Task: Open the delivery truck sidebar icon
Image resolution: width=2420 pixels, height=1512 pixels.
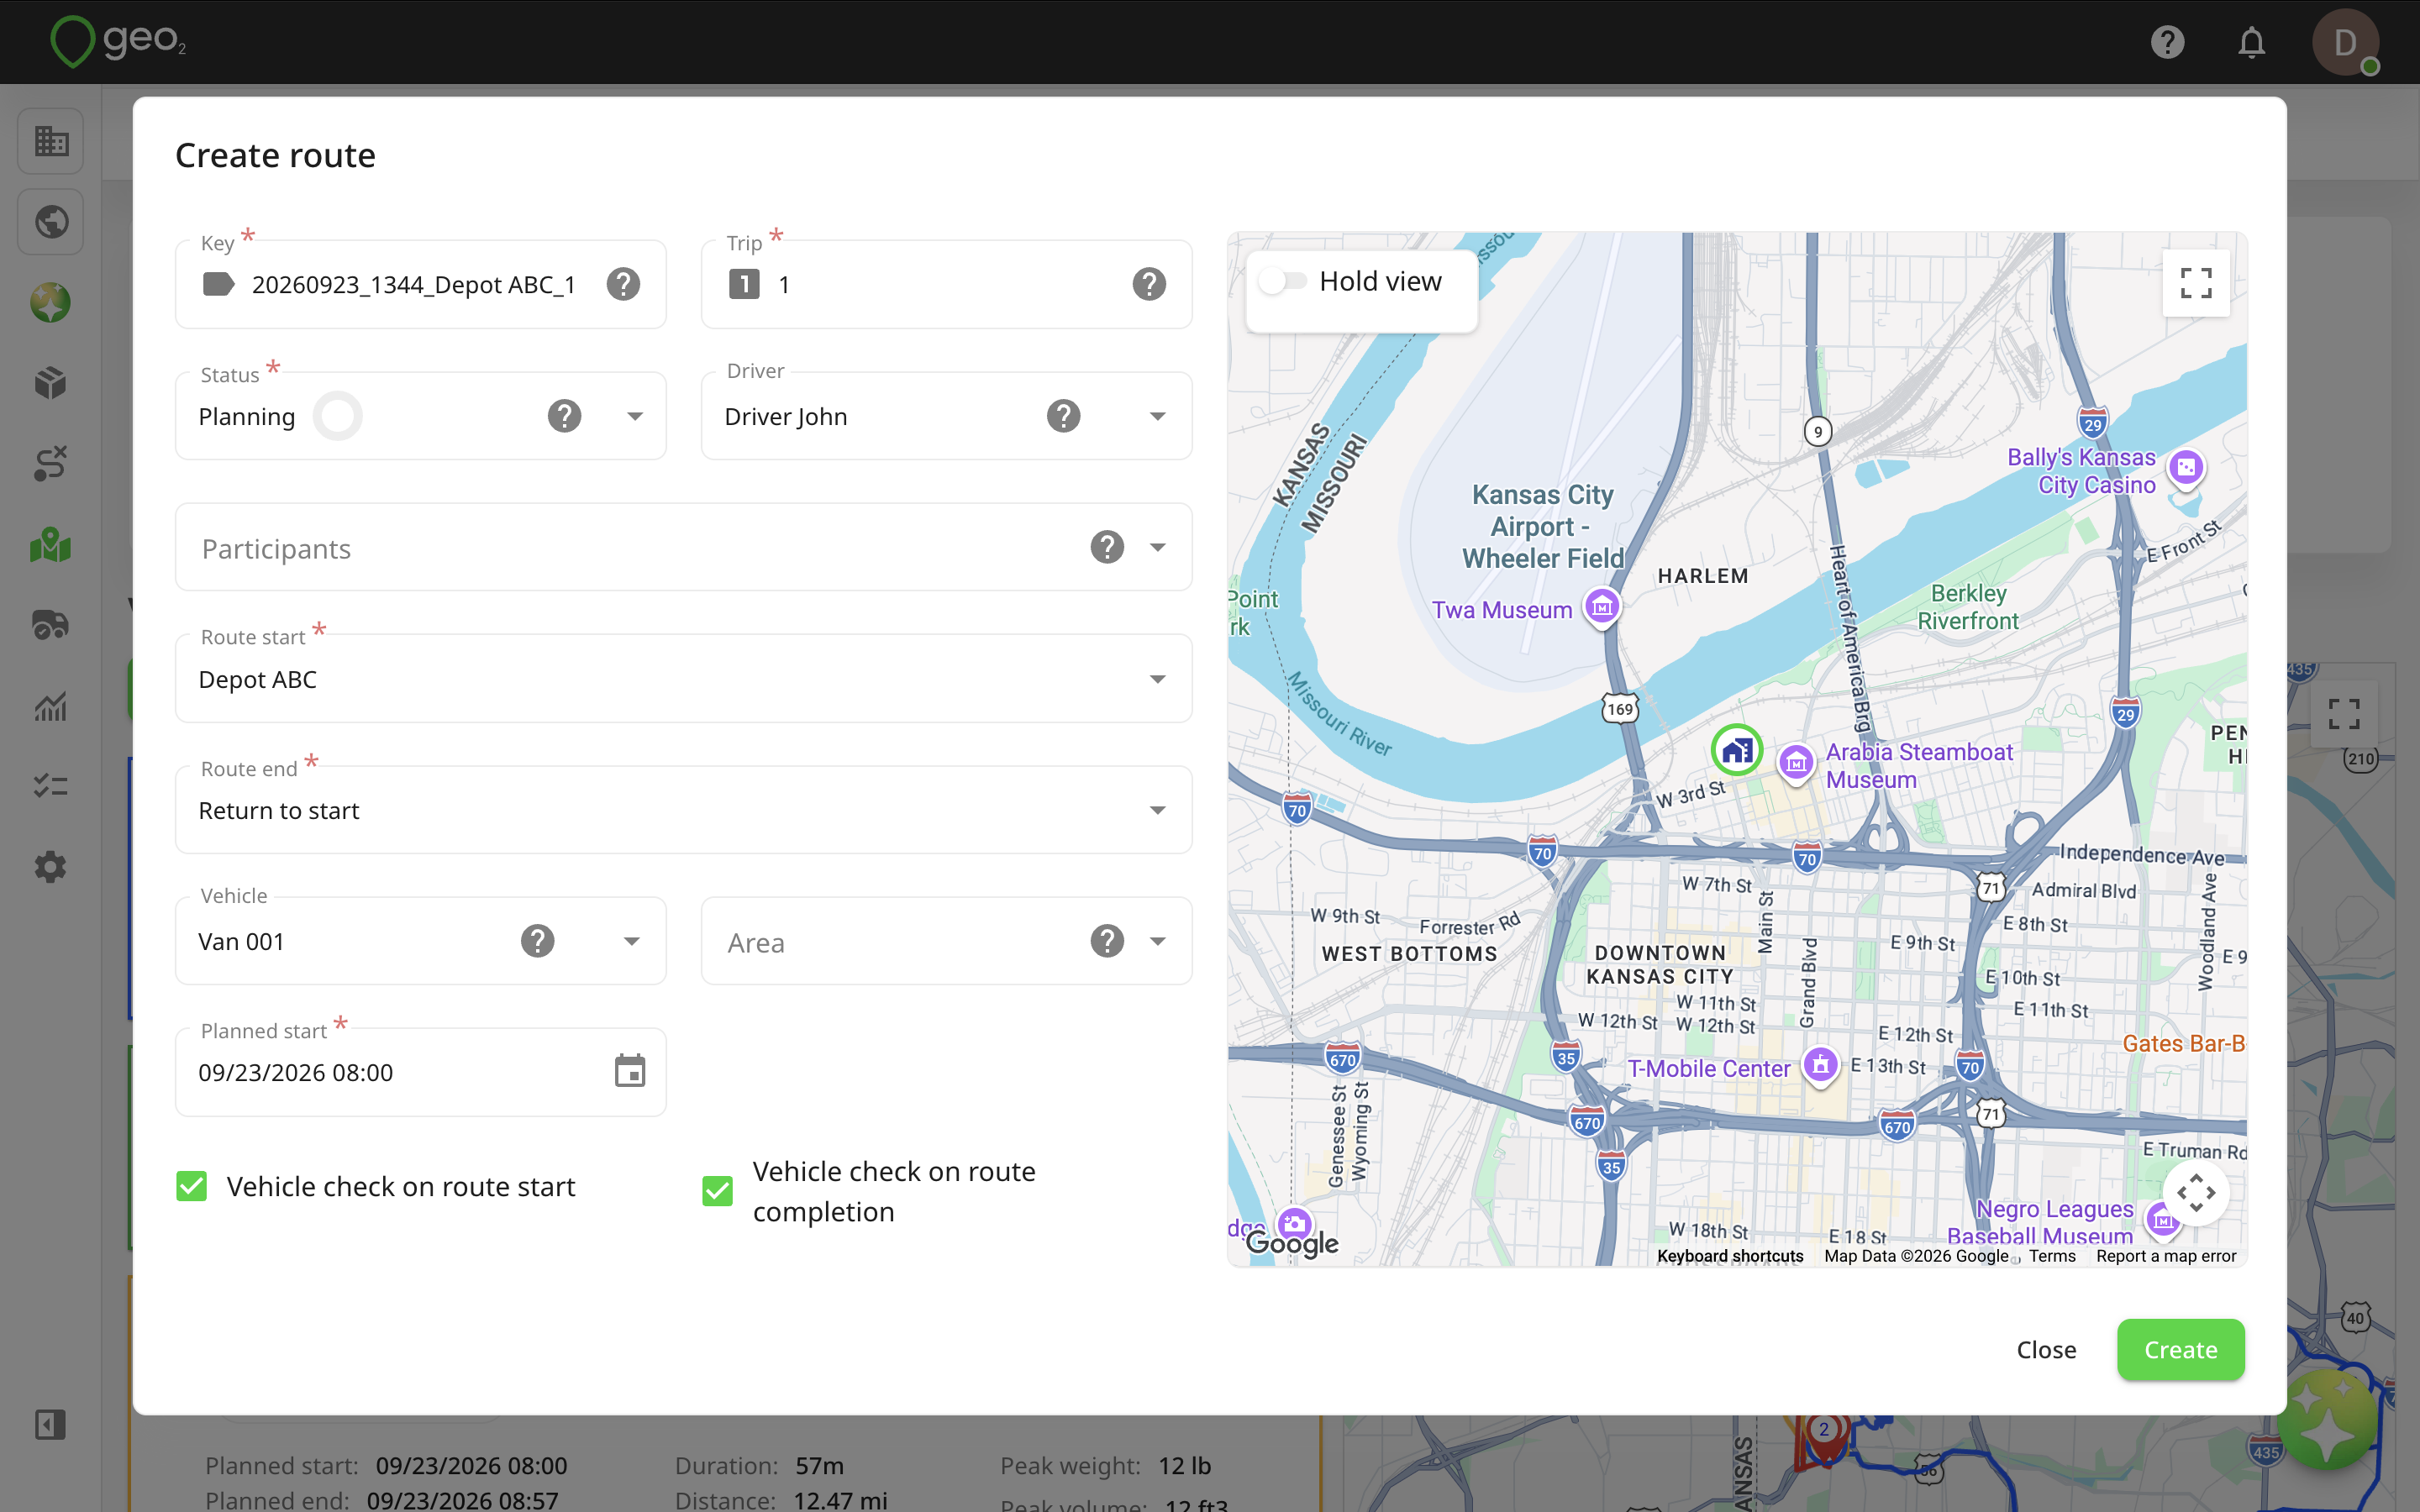Action: (x=50, y=625)
